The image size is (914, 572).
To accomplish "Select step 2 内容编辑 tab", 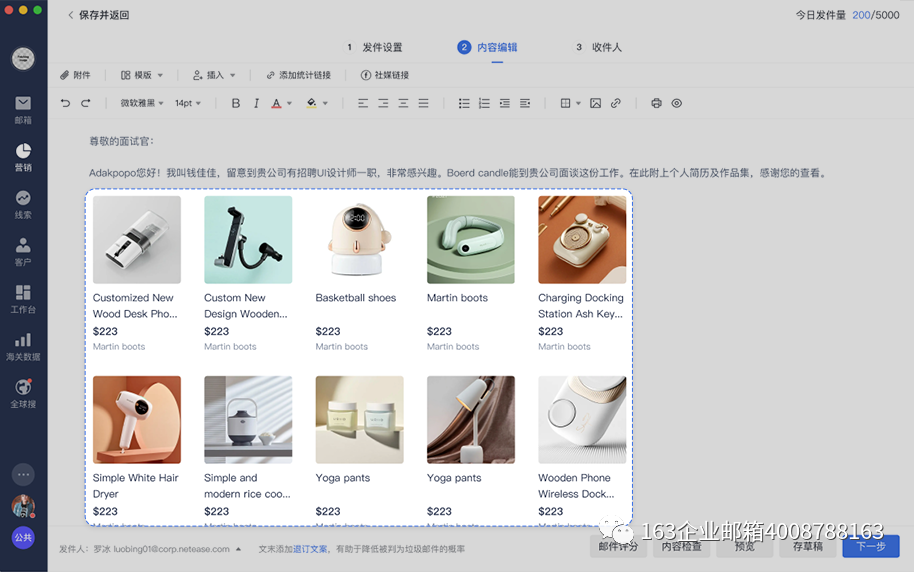I will click(488, 47).
